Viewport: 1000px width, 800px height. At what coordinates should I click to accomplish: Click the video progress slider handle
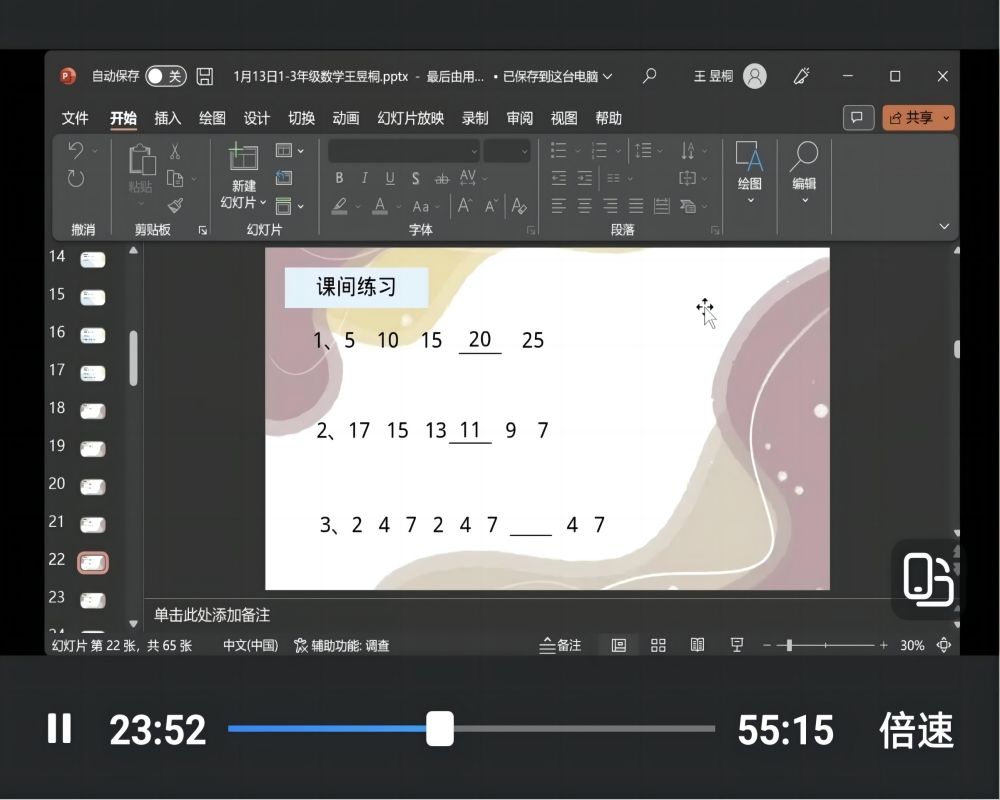coord(440,729)
